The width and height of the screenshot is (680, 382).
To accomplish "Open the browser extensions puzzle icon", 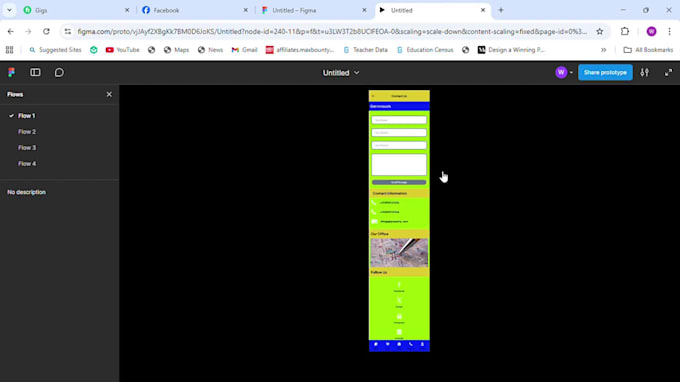I will (624, 31).
